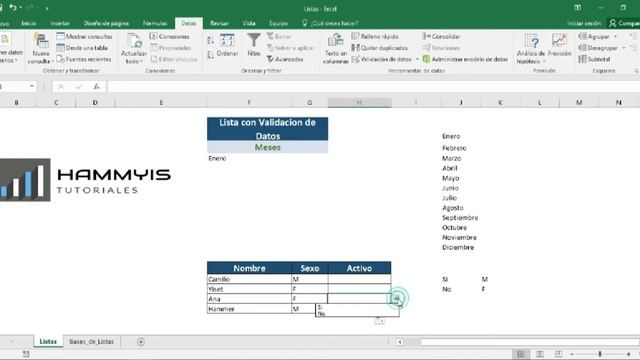The width and height of the screenshot is (640, 360).
Task: Open the Ordenar dialog
Action: pyautogui.click(x=227, y=45)
